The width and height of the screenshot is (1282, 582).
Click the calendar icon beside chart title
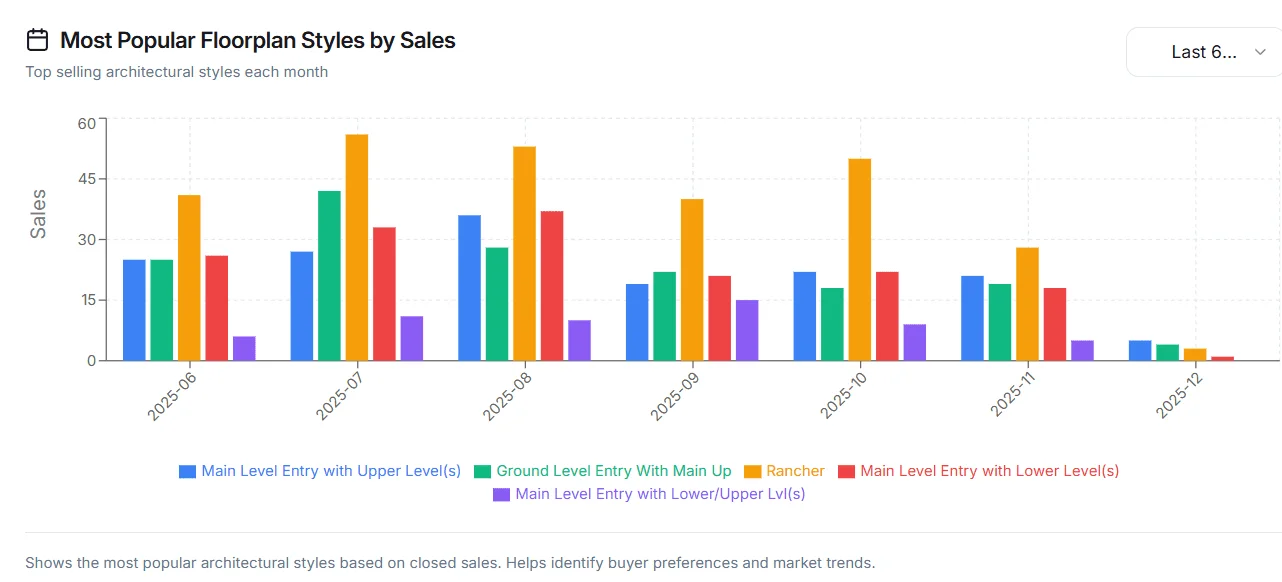click(x=37, y=40)
